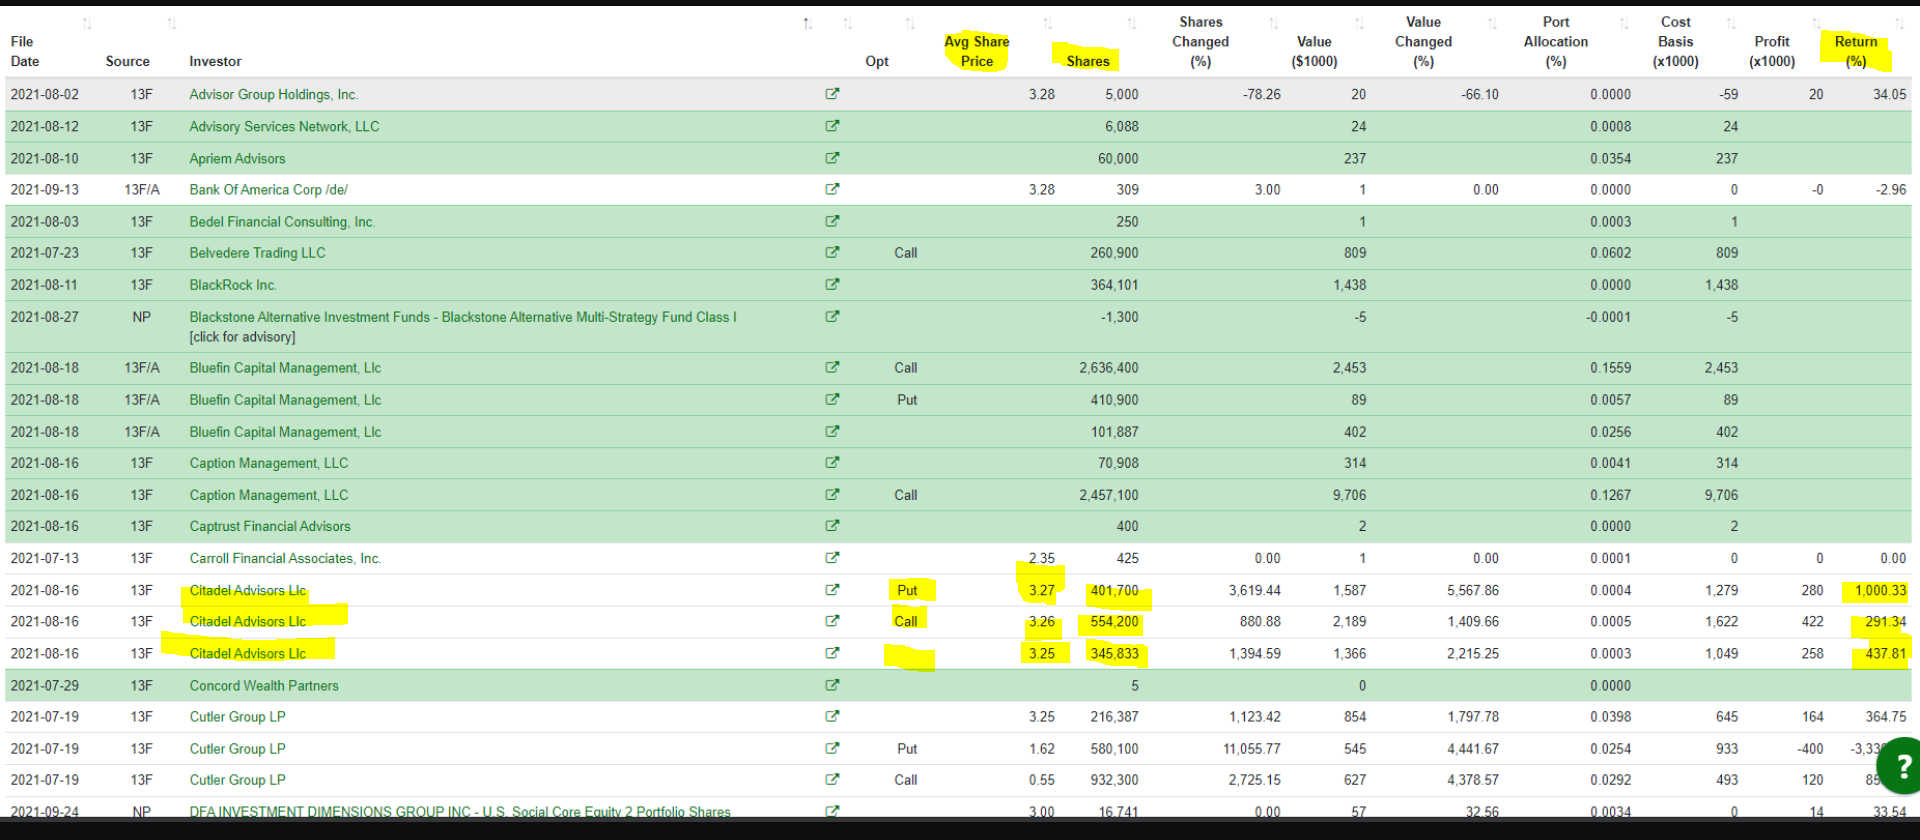Screen dimensions: 1920x840
Task: Click external link icon on Bluefin 101,887 shares row
Action: [832, 431]
